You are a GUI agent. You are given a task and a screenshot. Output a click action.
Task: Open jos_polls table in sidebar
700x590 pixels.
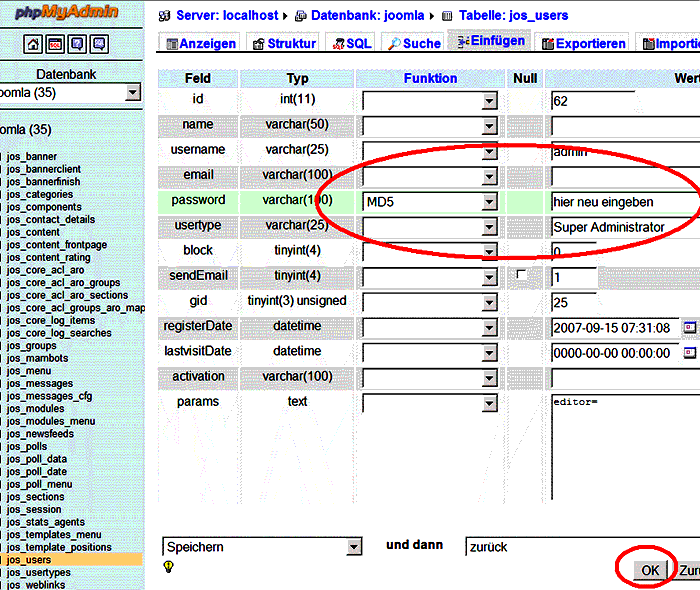click(x=27, y=446)
